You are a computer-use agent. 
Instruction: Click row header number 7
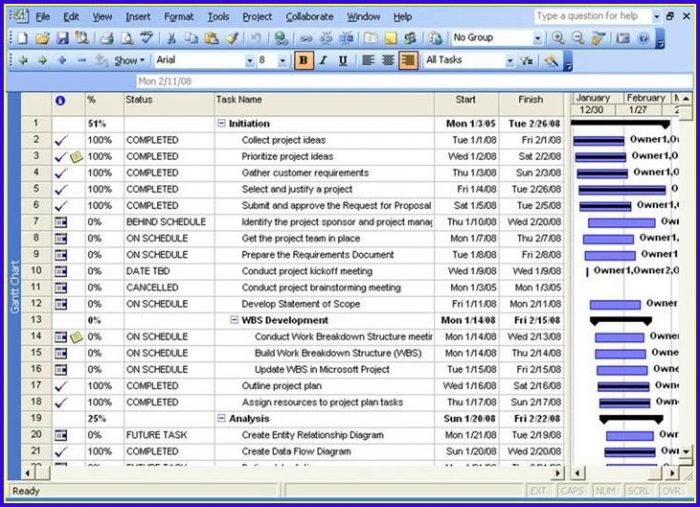coord(36,222)
